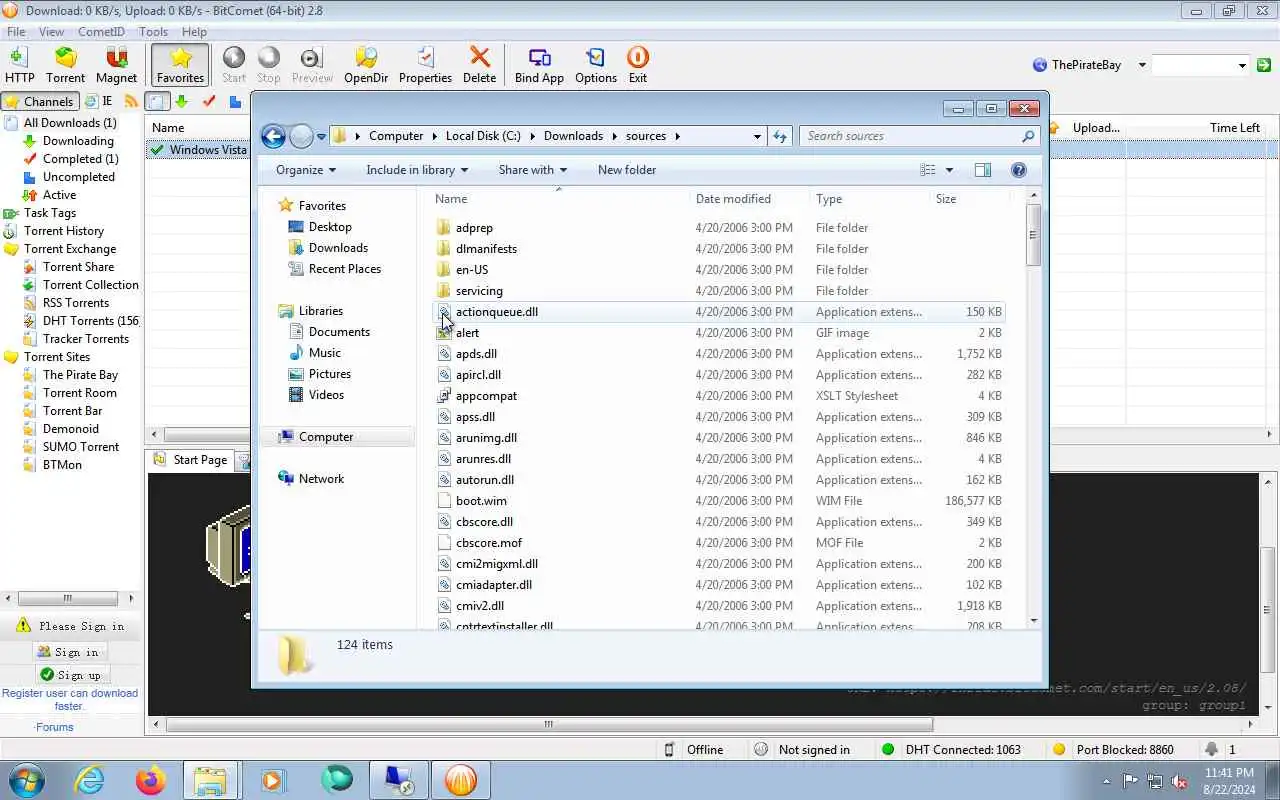Click the Register user can download faster link
The image size is (1280, 800).
click(x=70, y=699)
